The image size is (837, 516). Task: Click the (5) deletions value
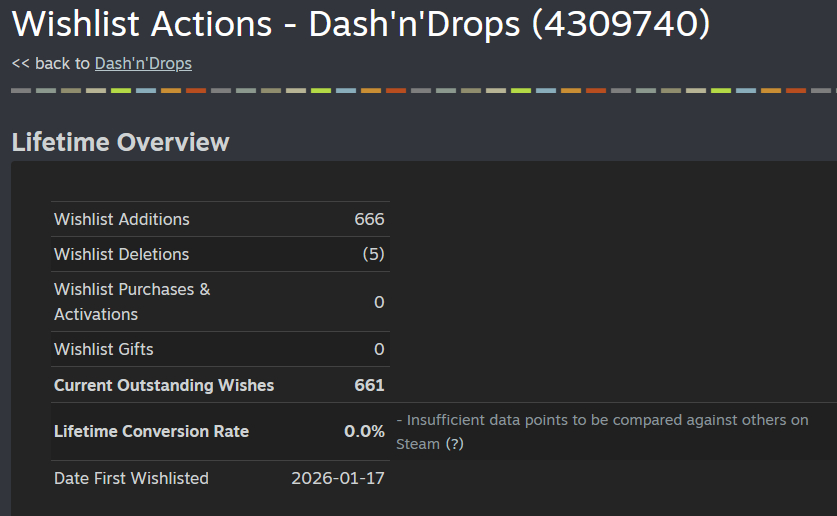pos(373,254)
